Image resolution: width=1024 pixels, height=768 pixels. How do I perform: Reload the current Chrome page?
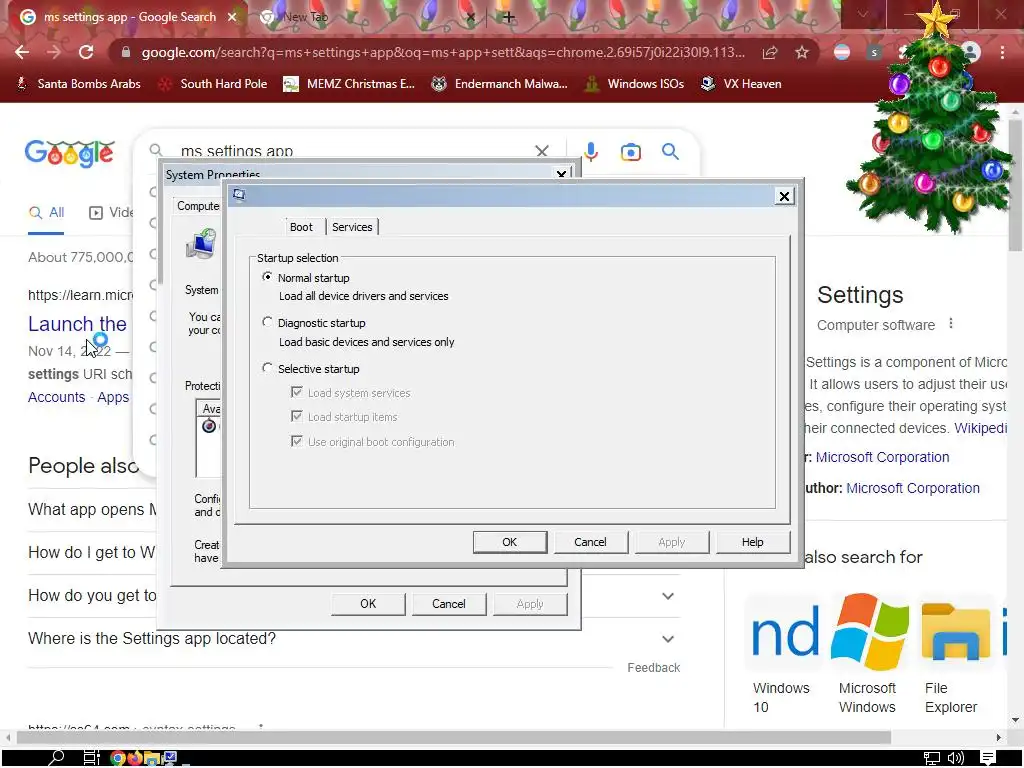click(x=86, y=52)
